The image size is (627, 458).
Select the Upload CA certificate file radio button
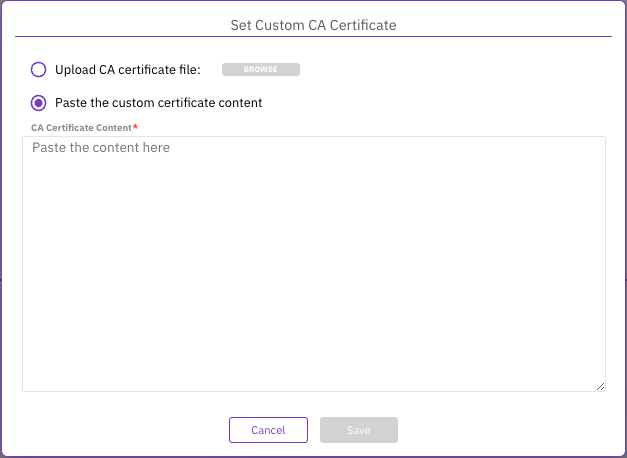39,70
